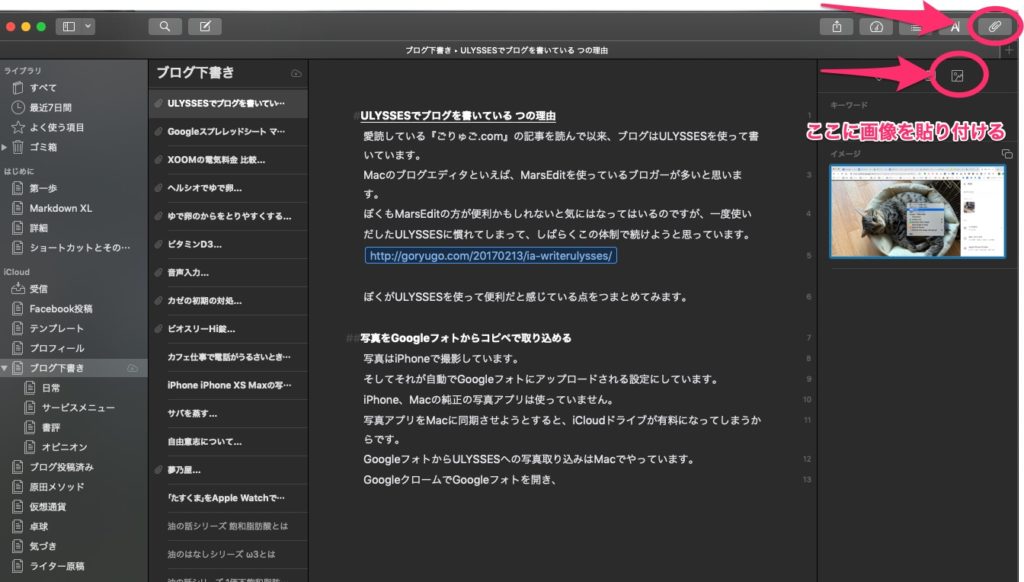The height and width of the screenshot is (582, 1024).
Task: Collapse the ブログ下書き group triangle
Action: click(5, 368)
